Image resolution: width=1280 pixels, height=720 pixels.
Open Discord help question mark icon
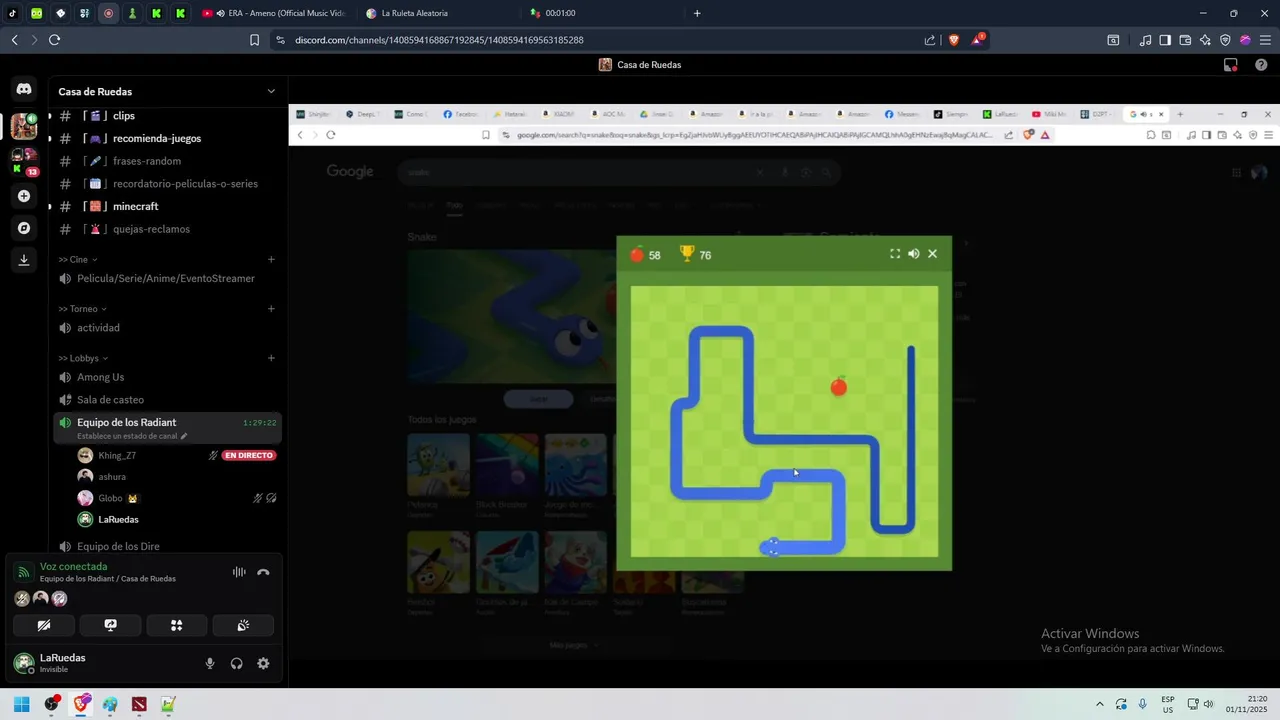pyautogui.click(x=1261, y=65)
